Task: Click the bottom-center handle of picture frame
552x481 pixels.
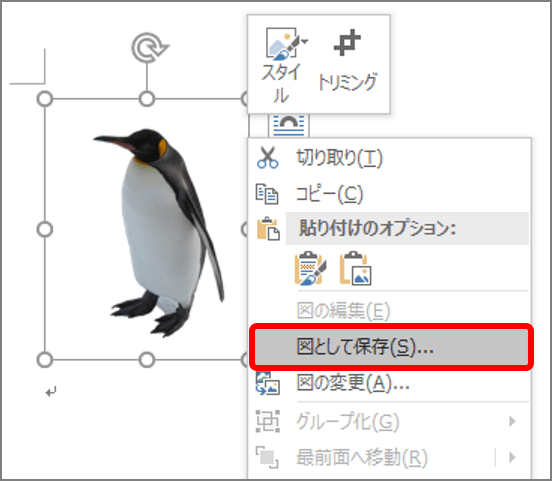Action: pos(147,360)
